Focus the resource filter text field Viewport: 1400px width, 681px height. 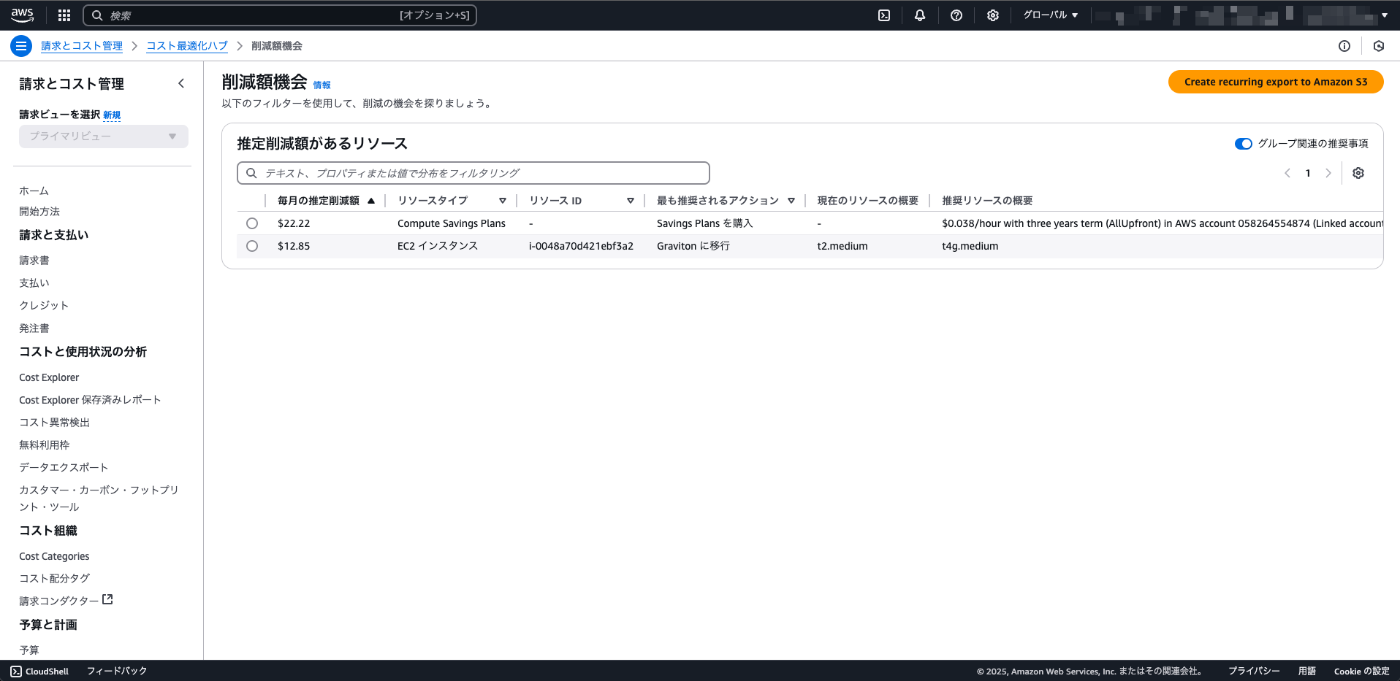coord(473,173)
